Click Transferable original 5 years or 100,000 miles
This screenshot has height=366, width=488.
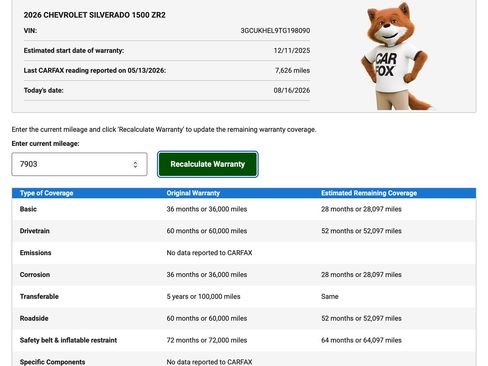(x=203, y=296)
